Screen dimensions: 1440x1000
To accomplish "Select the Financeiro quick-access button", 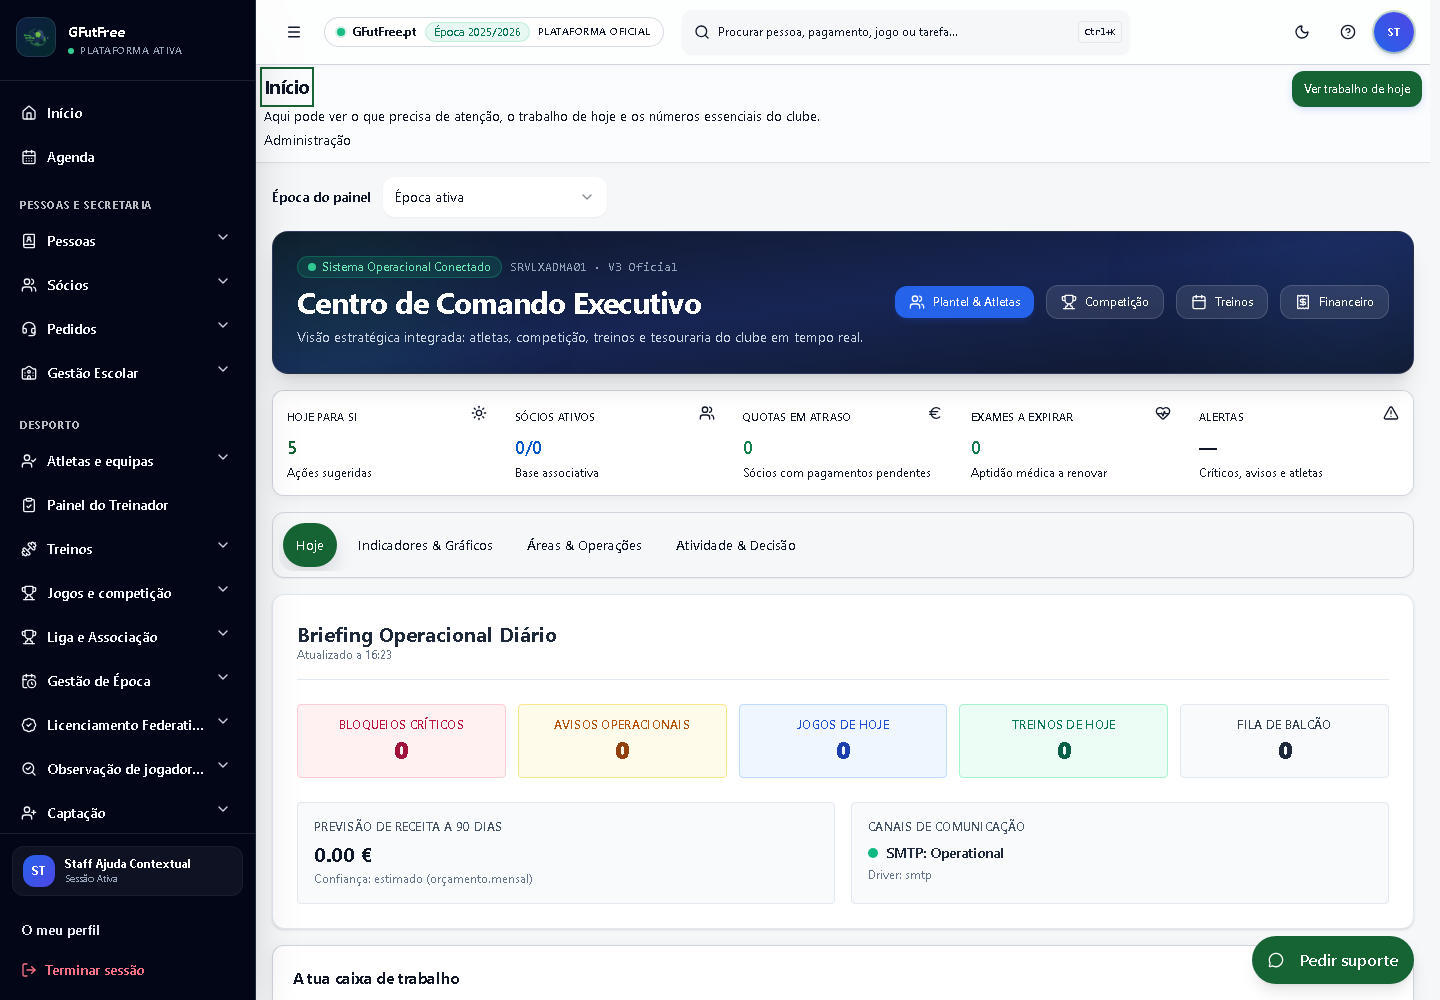I will click(1334, 302).
